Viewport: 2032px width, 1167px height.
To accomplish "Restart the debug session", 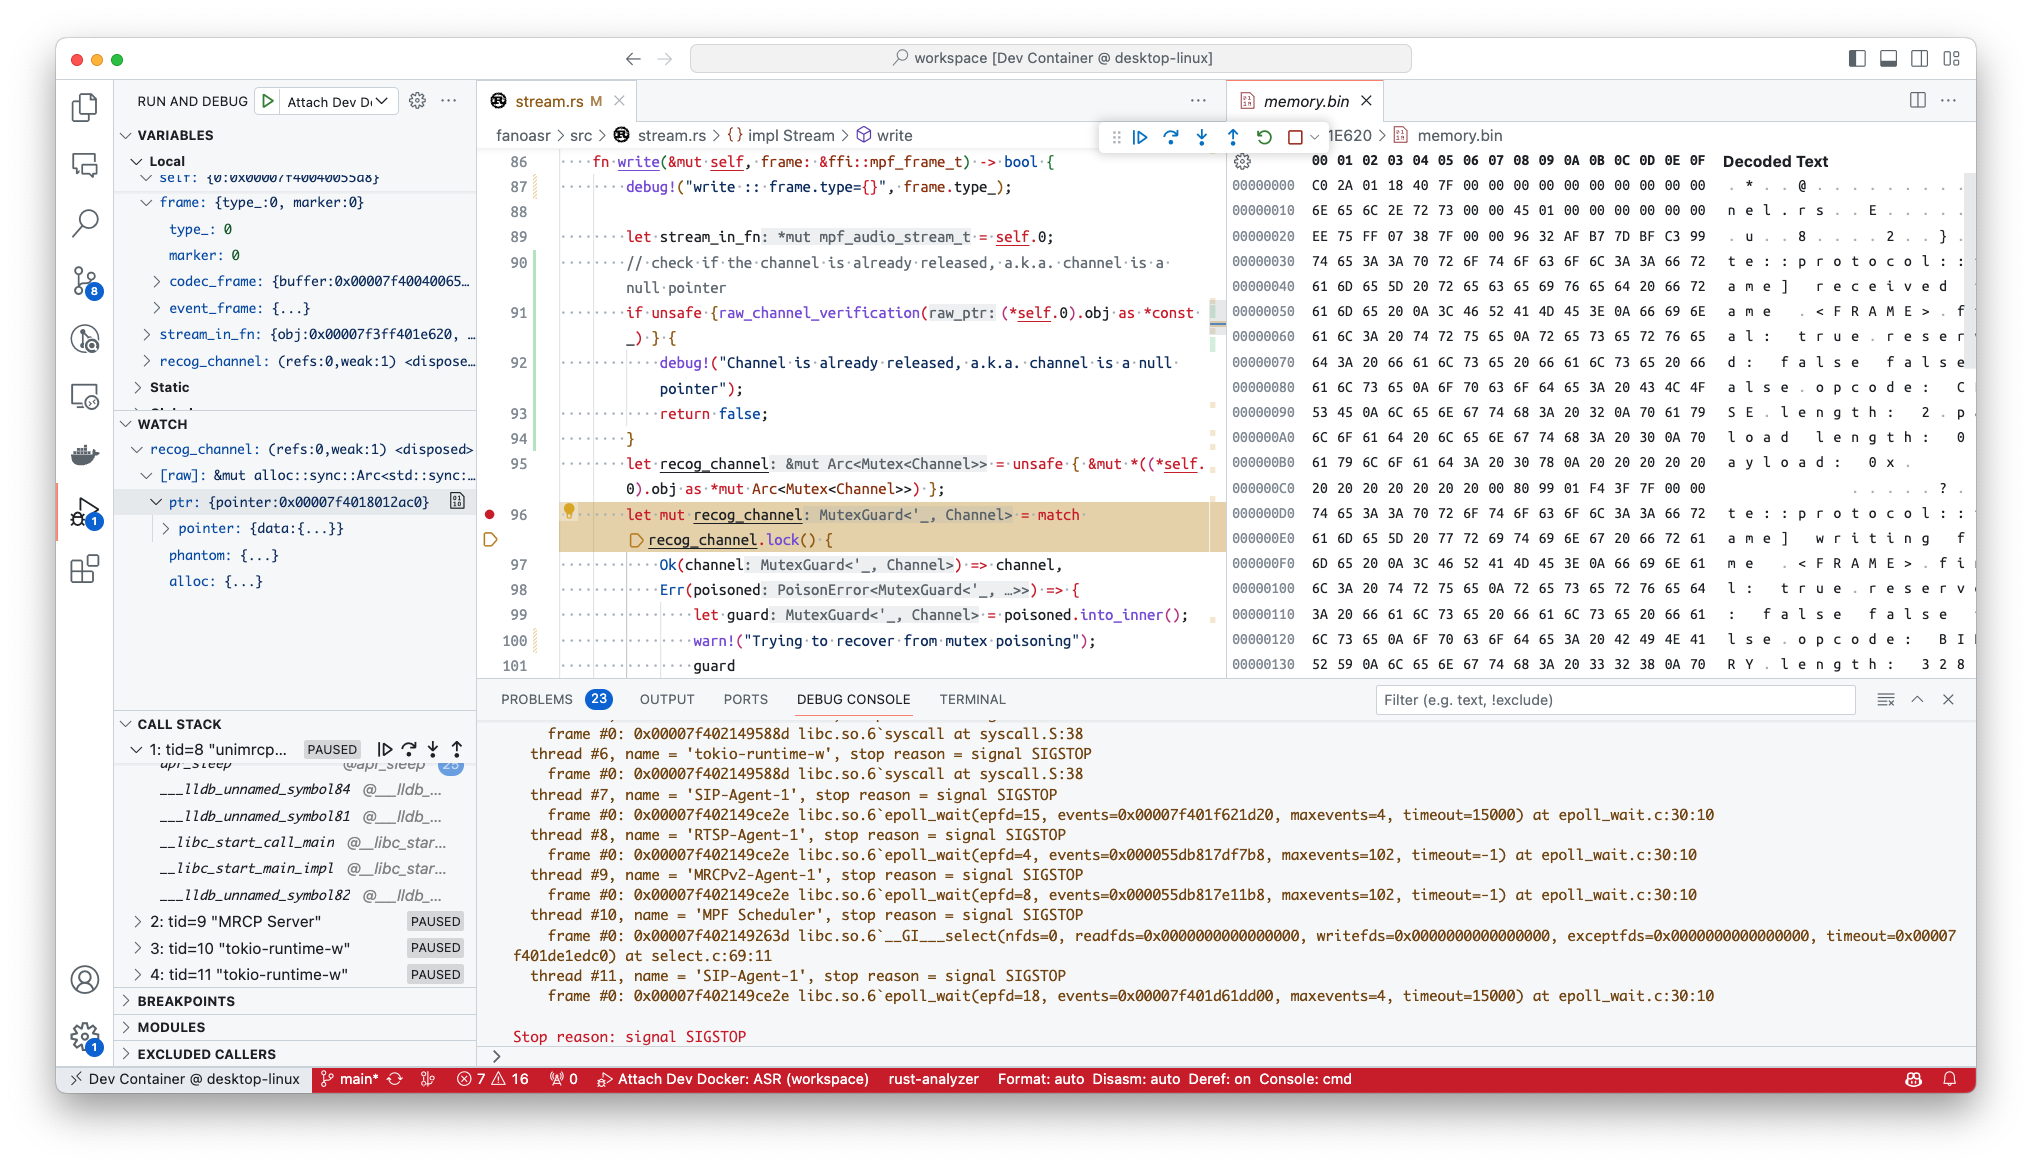I will [1264, 137].
